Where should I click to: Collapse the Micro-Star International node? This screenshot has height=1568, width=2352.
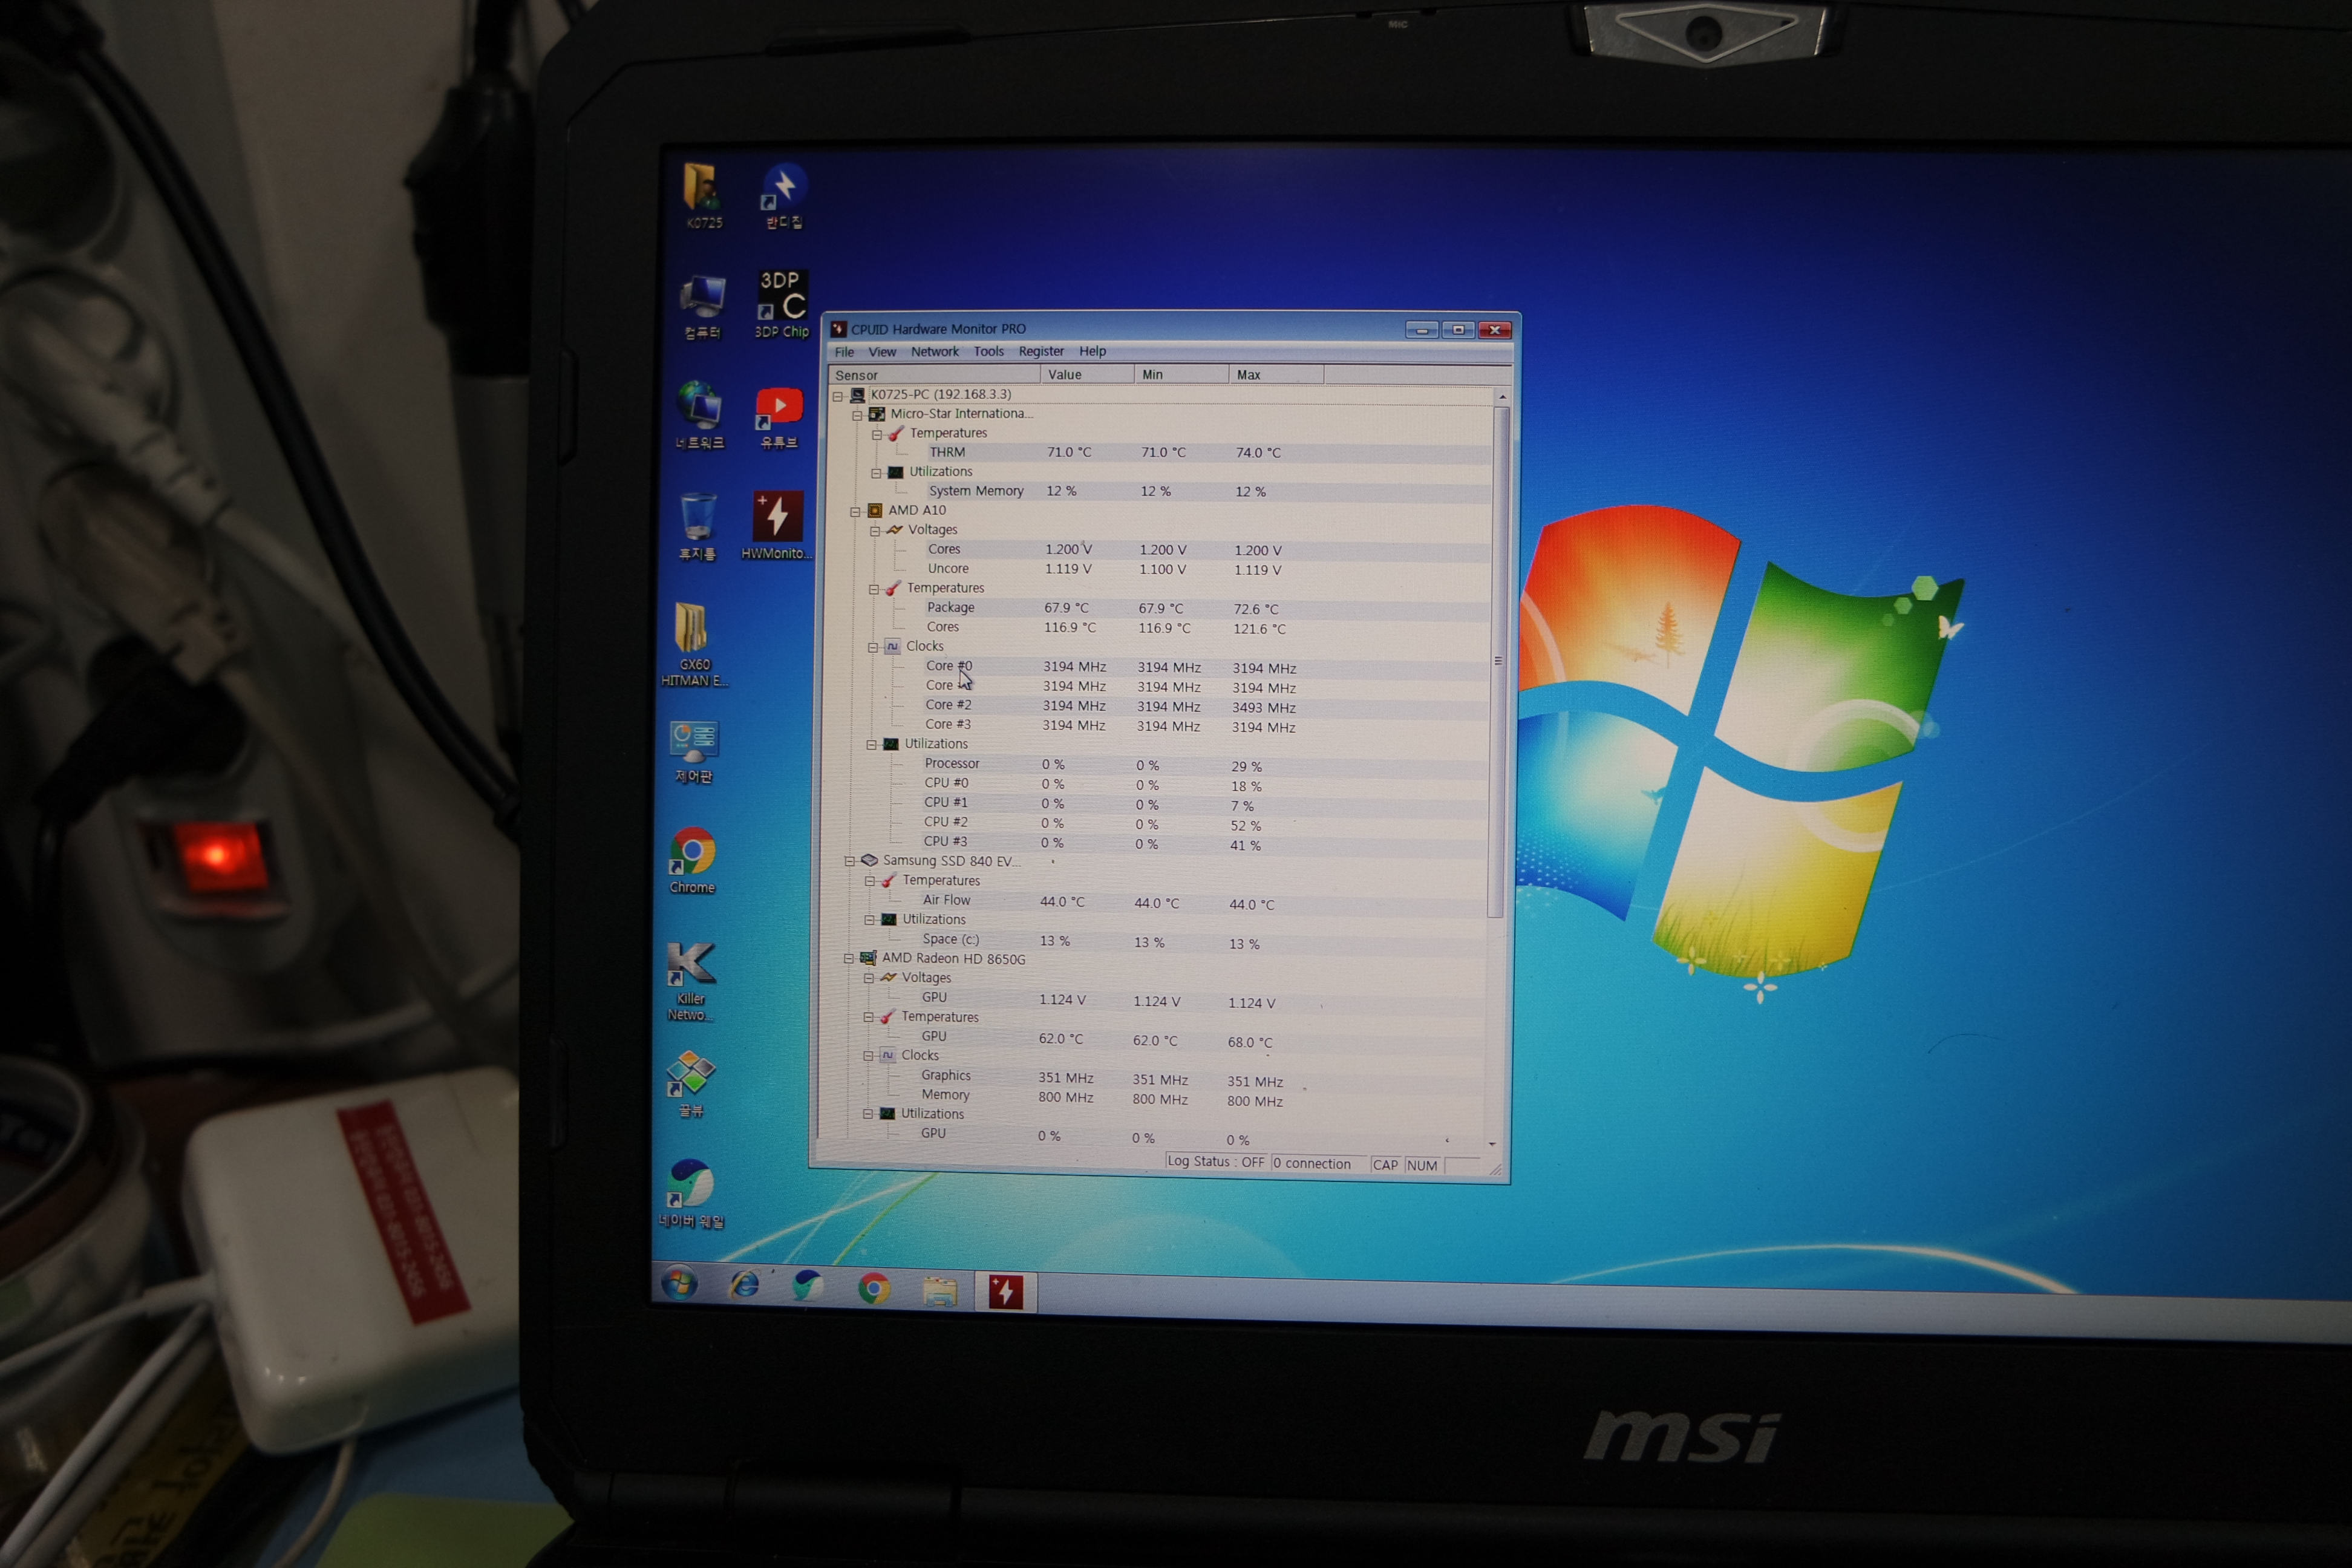coord(857,415)
